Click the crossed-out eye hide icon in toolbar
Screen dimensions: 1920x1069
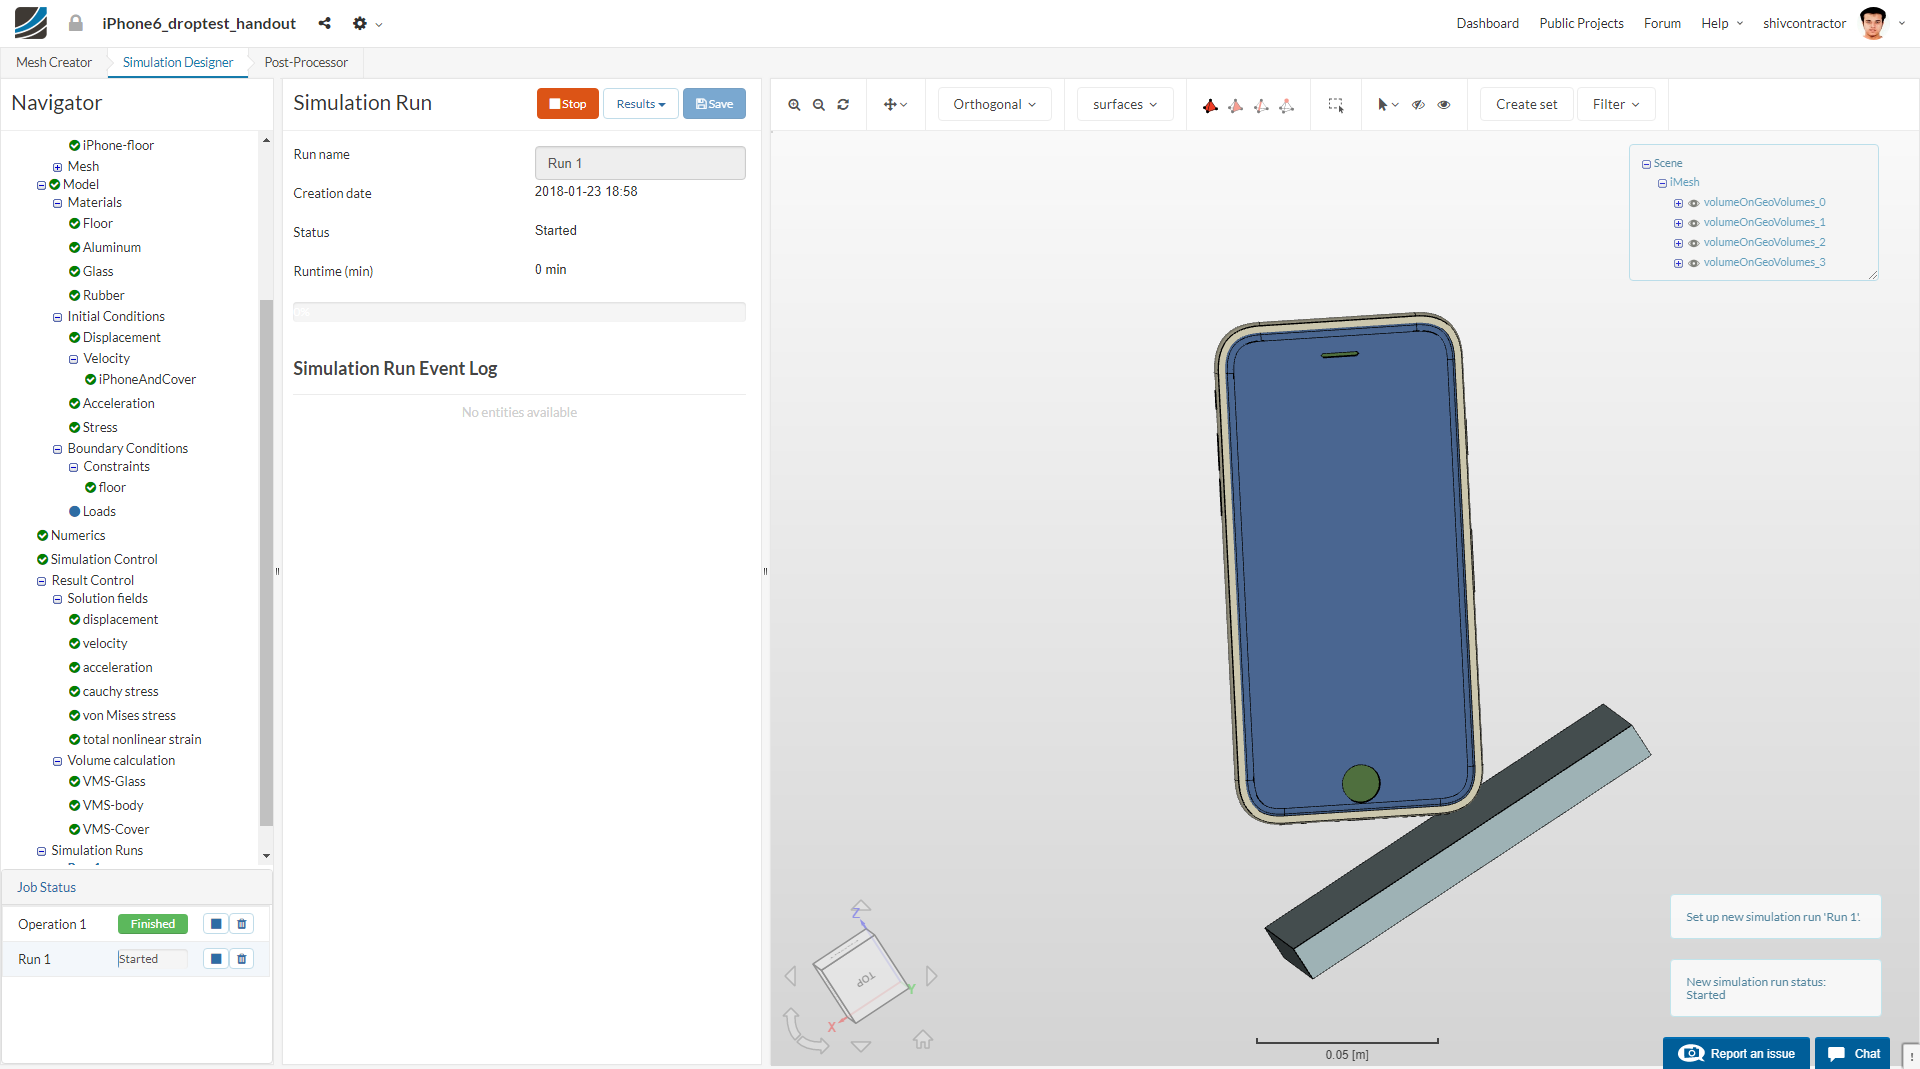click(x=1418, y=105)
